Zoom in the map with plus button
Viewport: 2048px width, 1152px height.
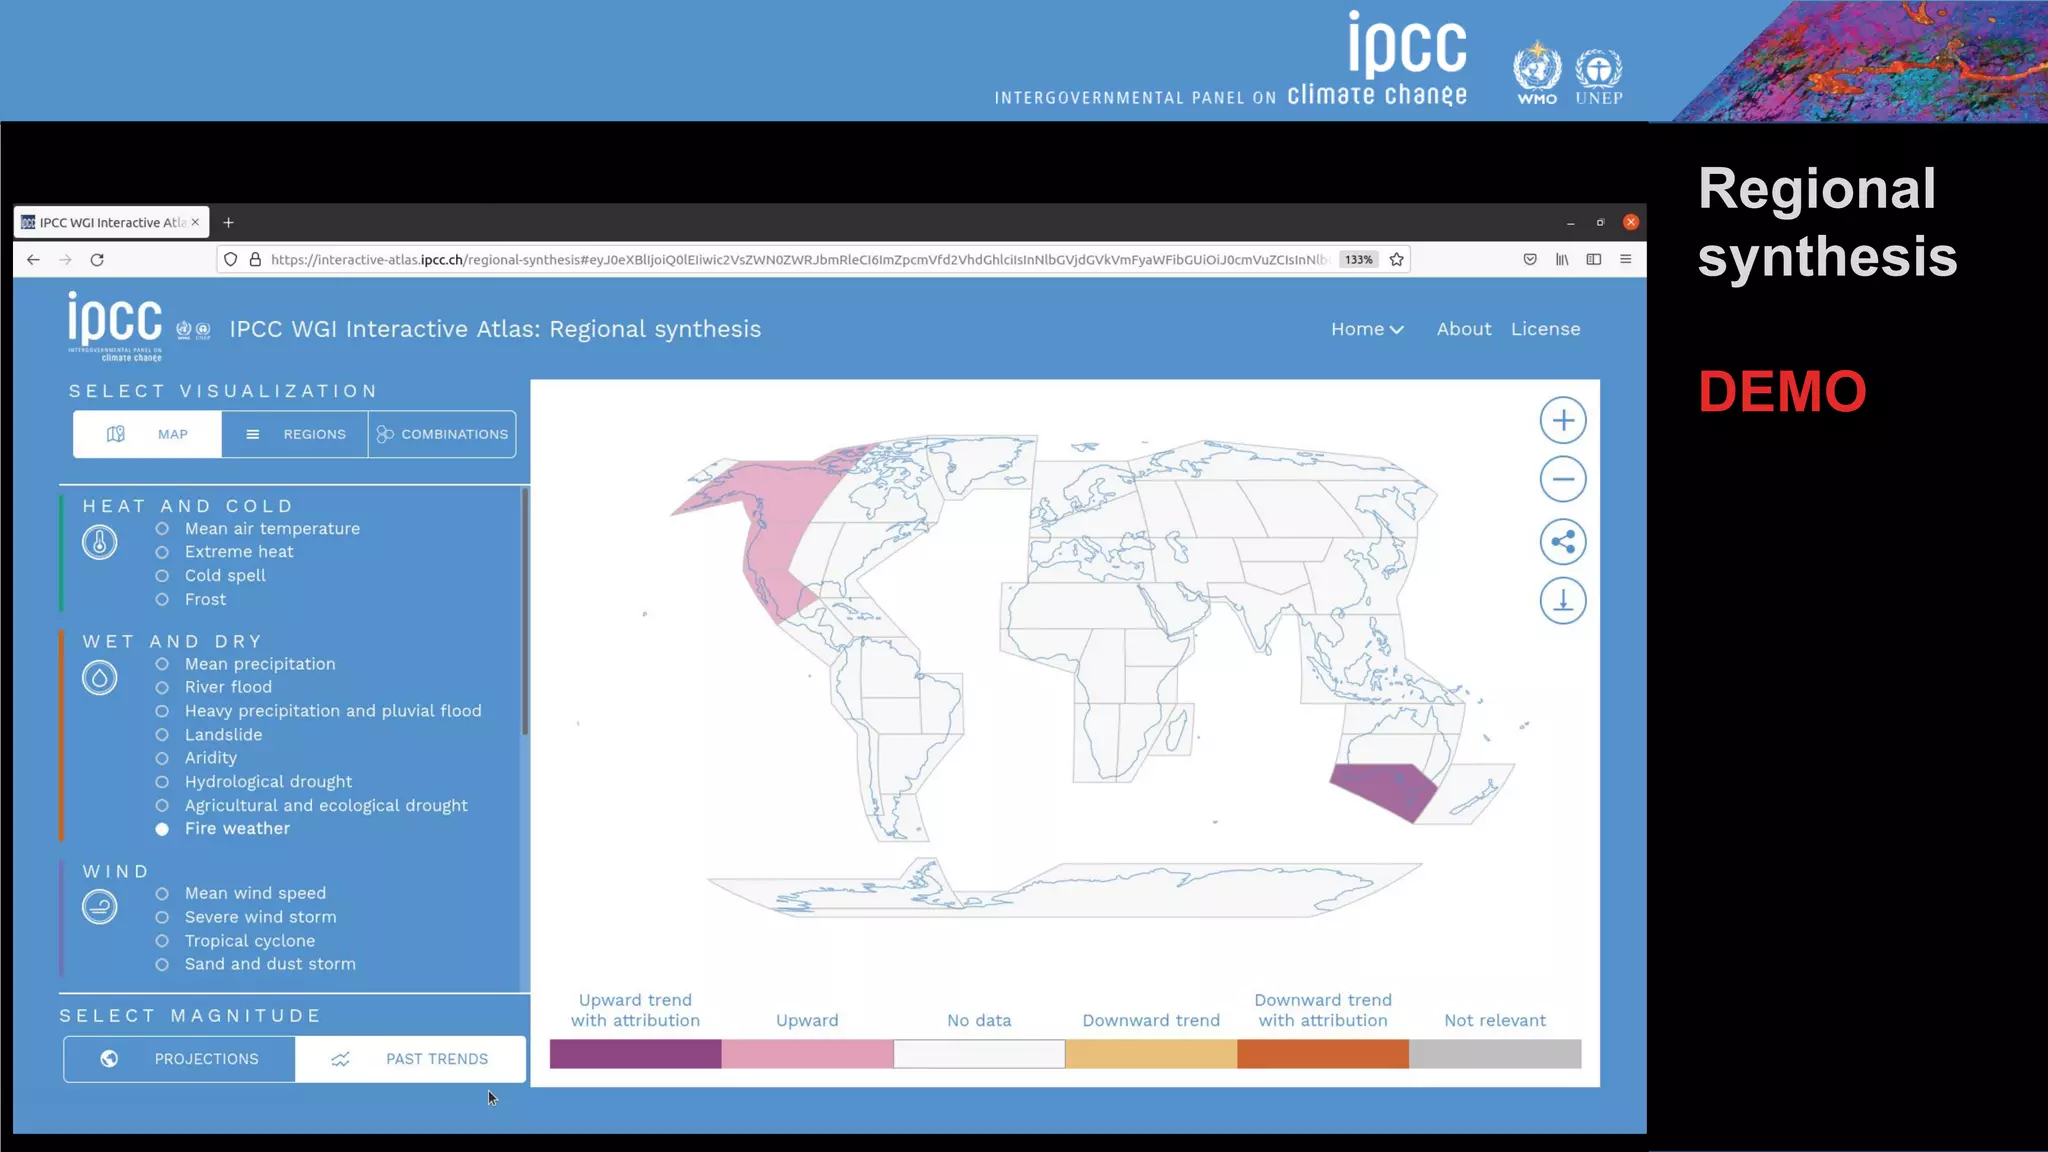(x=1562, y=420)
